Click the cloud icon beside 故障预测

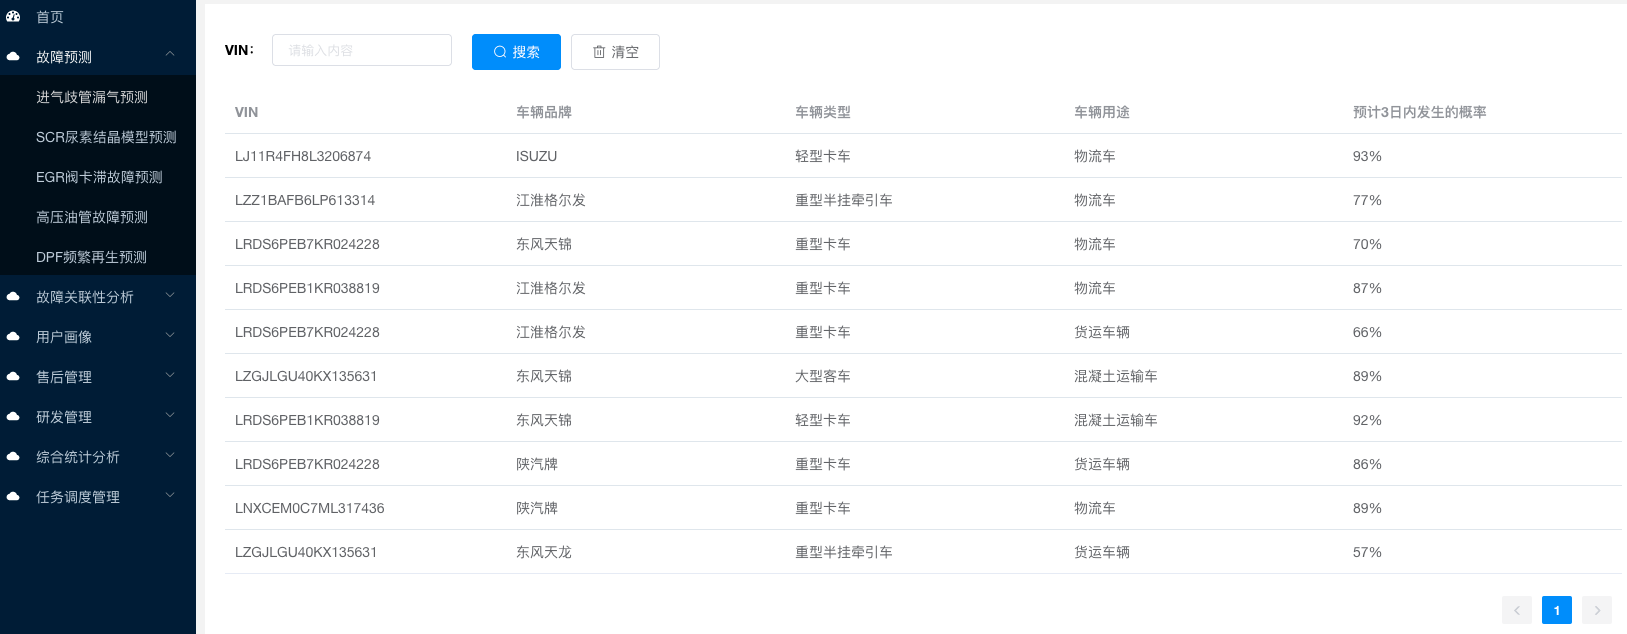[x=13, y=57]
